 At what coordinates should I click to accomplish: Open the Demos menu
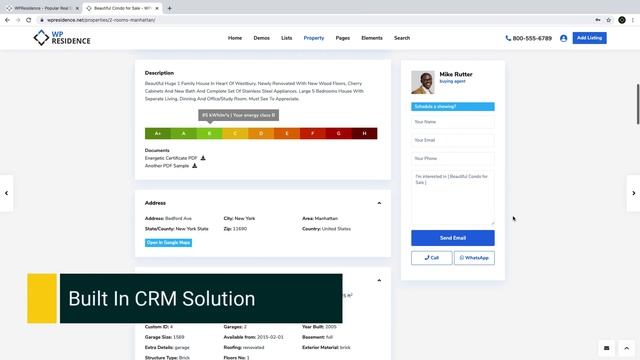click(x=261, y=38)
